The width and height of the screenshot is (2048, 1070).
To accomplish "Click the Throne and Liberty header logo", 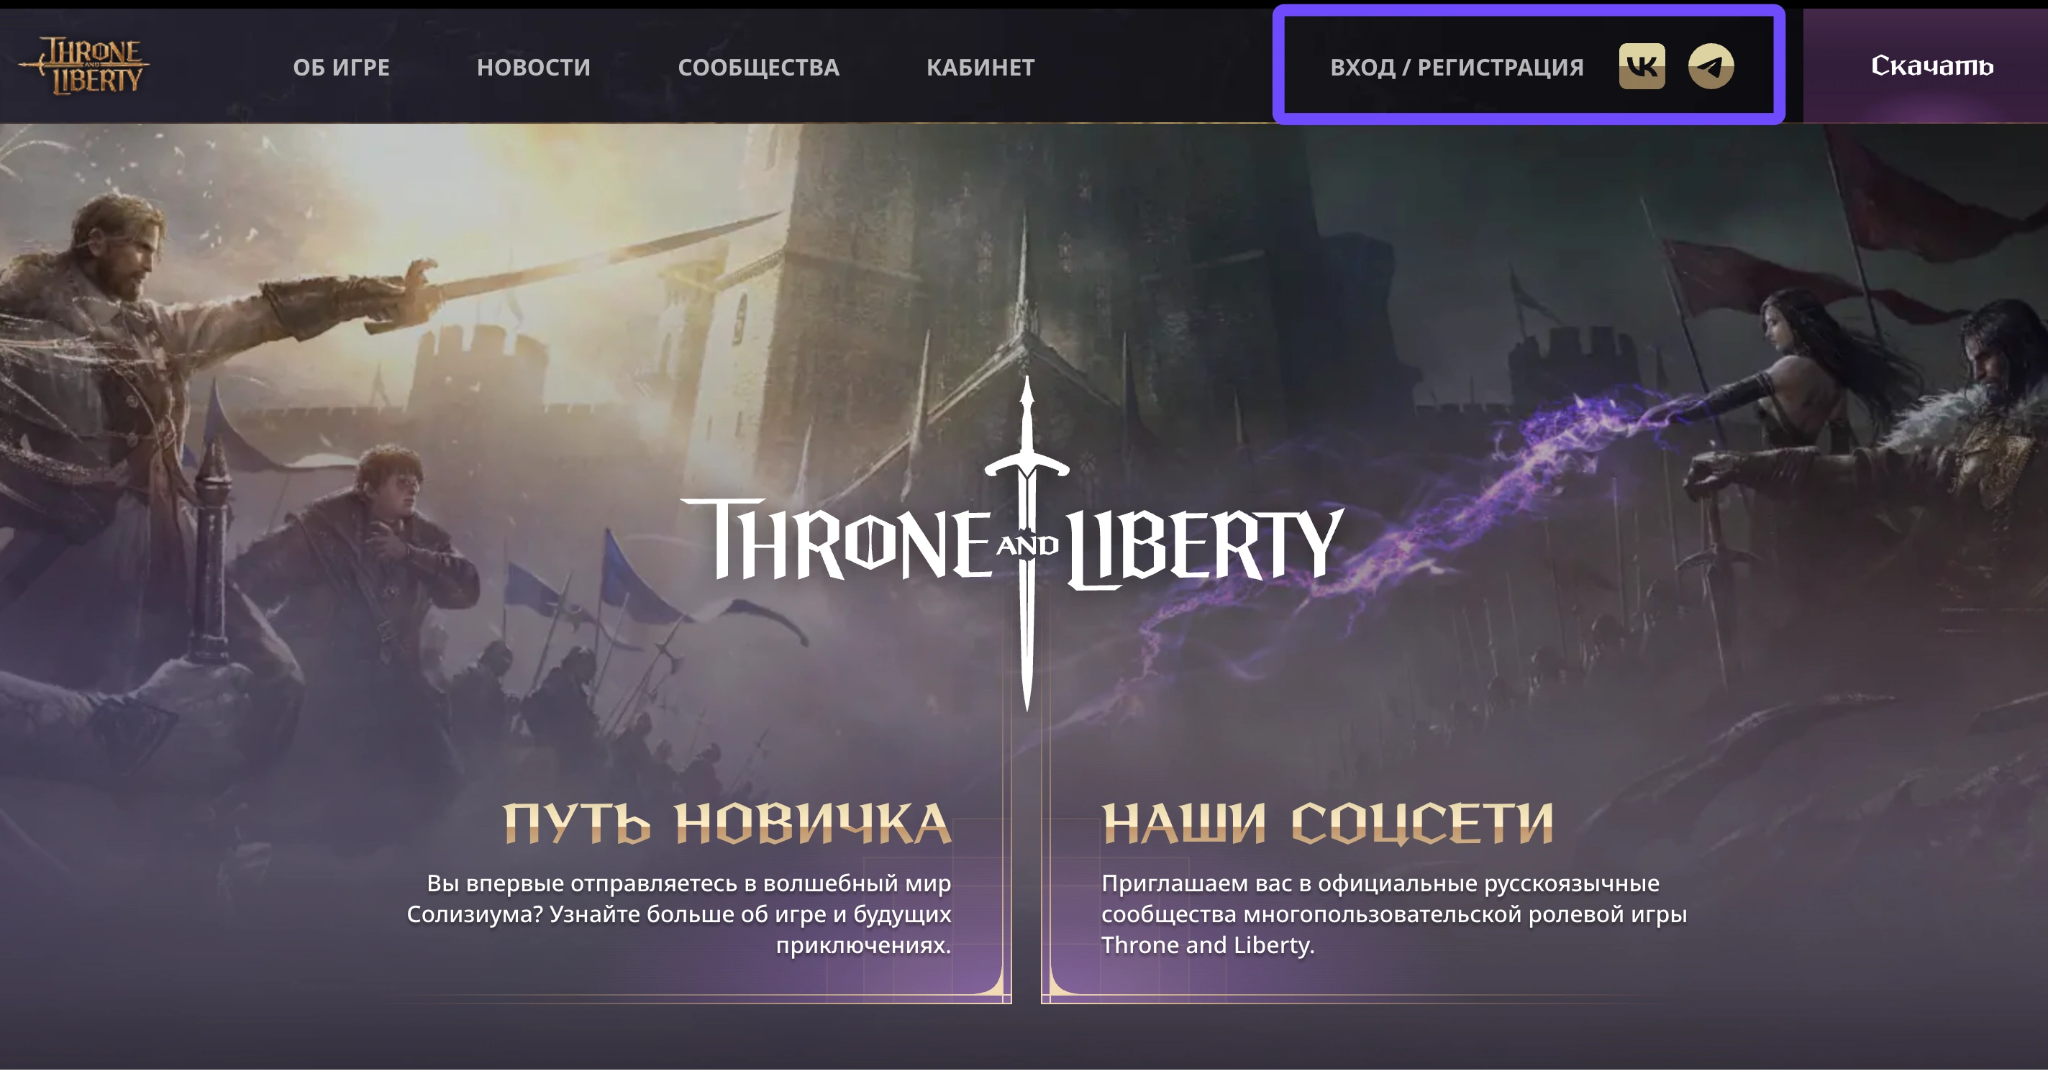I will (84, 65).
